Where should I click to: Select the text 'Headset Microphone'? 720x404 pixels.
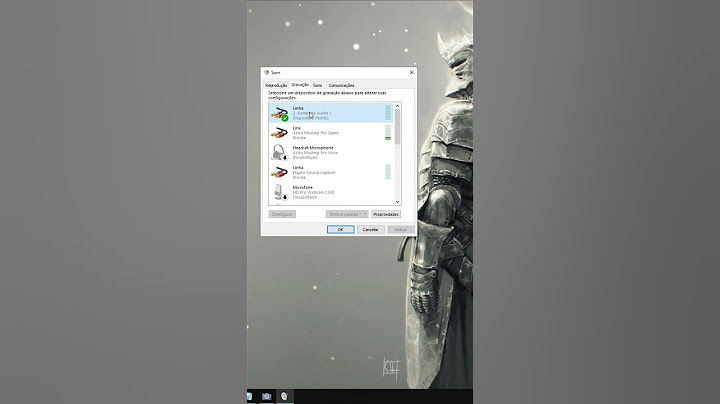313,148
